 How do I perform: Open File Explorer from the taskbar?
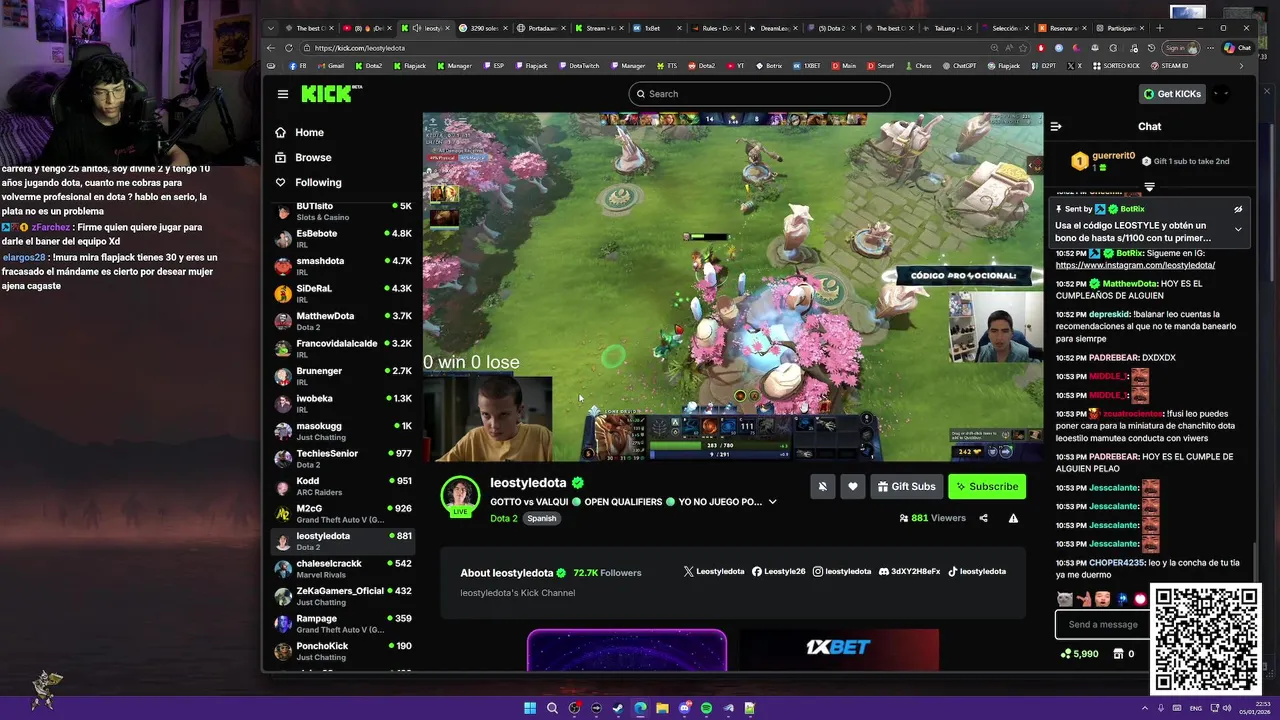click(x=662, y=708)
